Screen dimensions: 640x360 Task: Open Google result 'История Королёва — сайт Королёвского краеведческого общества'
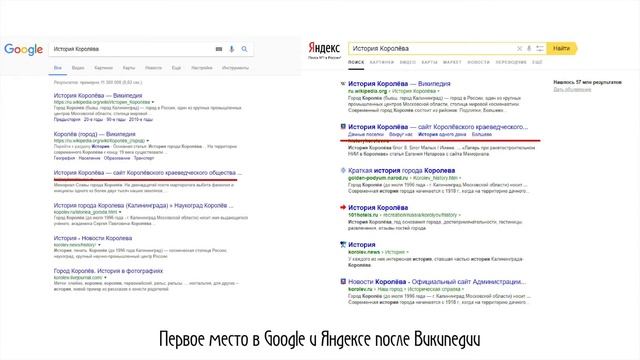pyautogui.click(x=148, y=173)
